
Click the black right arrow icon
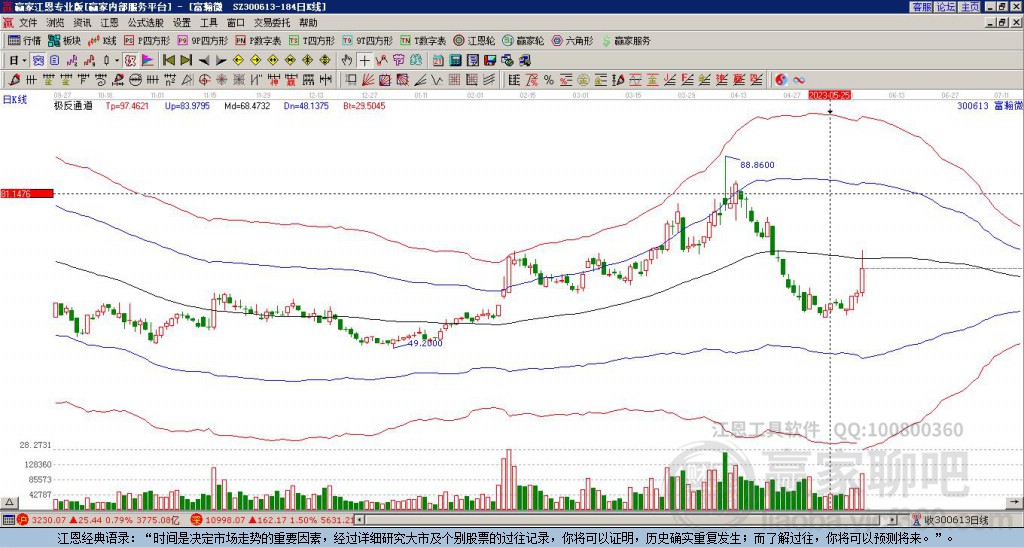pyautogui.click(x=221, y=61)
